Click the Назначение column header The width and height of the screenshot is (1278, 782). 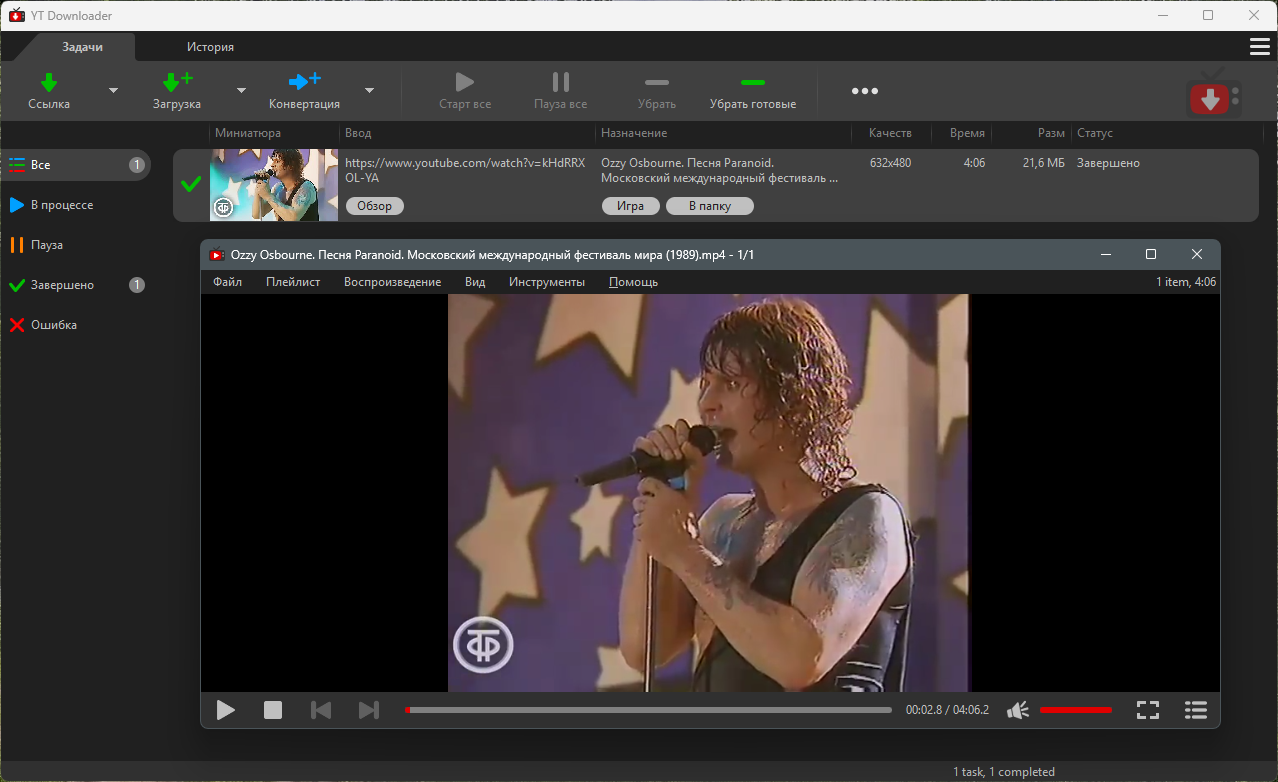634,133
